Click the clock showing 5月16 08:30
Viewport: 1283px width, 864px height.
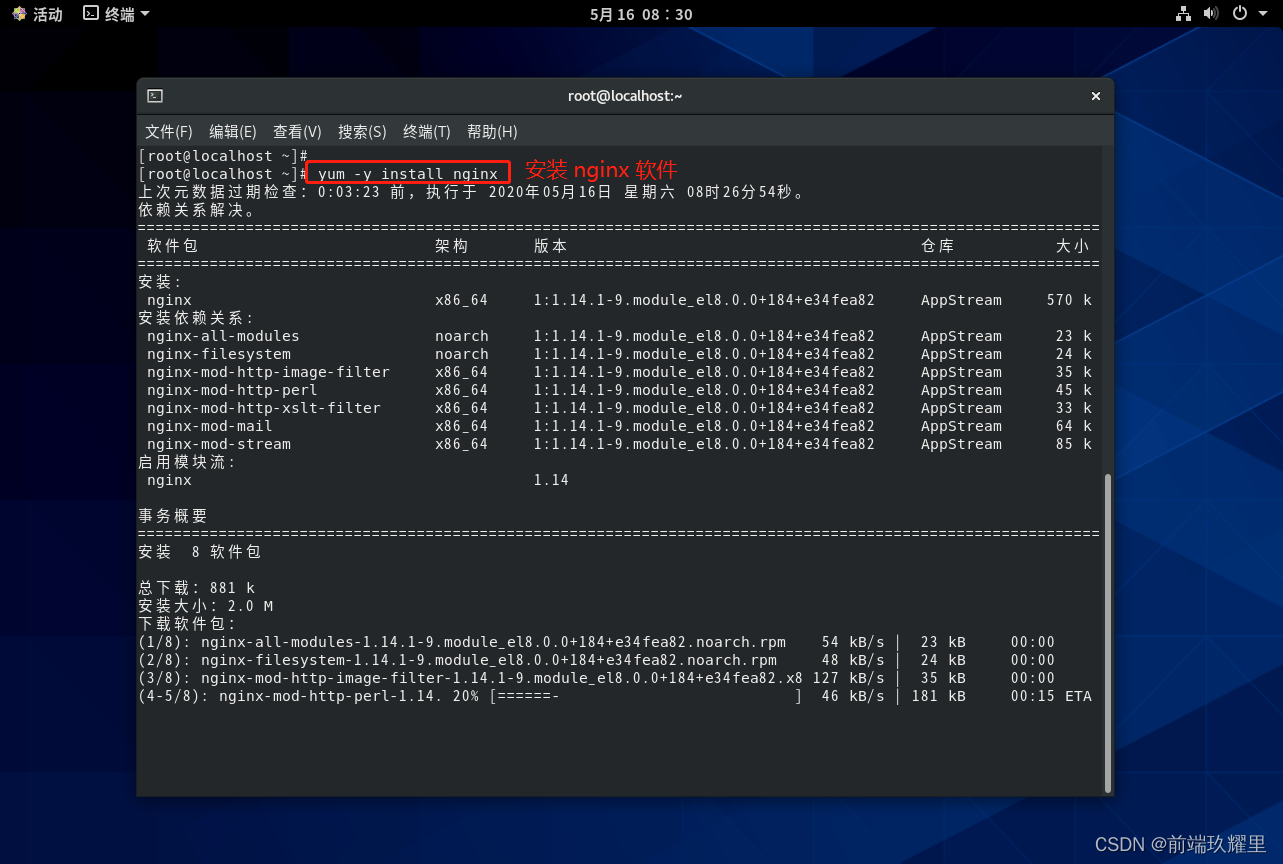tap(641, 14)
